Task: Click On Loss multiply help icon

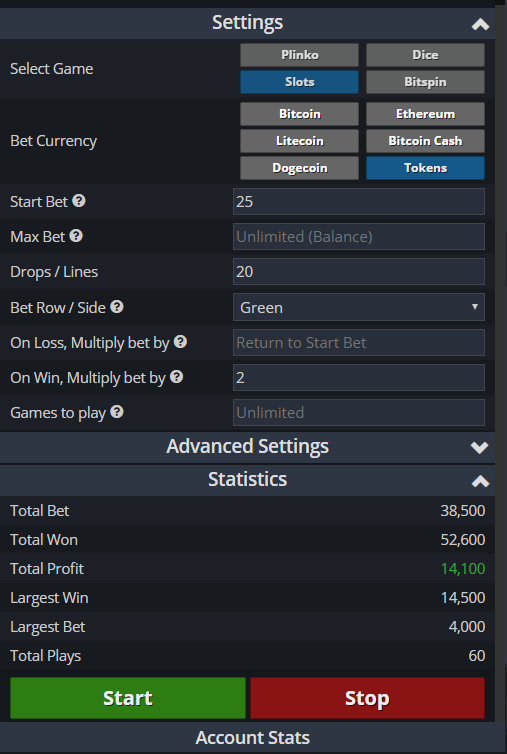Action: coord(180,342)
